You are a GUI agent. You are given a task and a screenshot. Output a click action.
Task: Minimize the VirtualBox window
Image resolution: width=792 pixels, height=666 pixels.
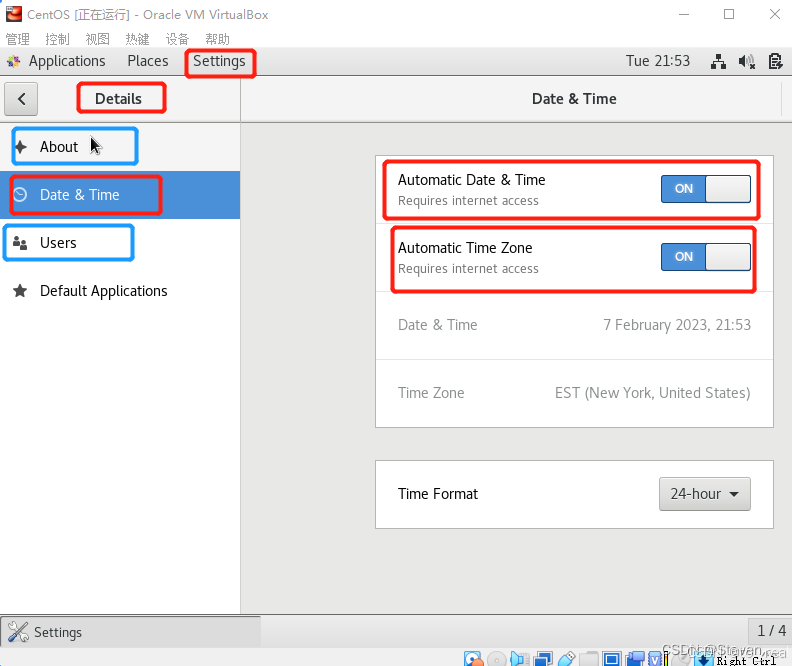pos(684,14)
